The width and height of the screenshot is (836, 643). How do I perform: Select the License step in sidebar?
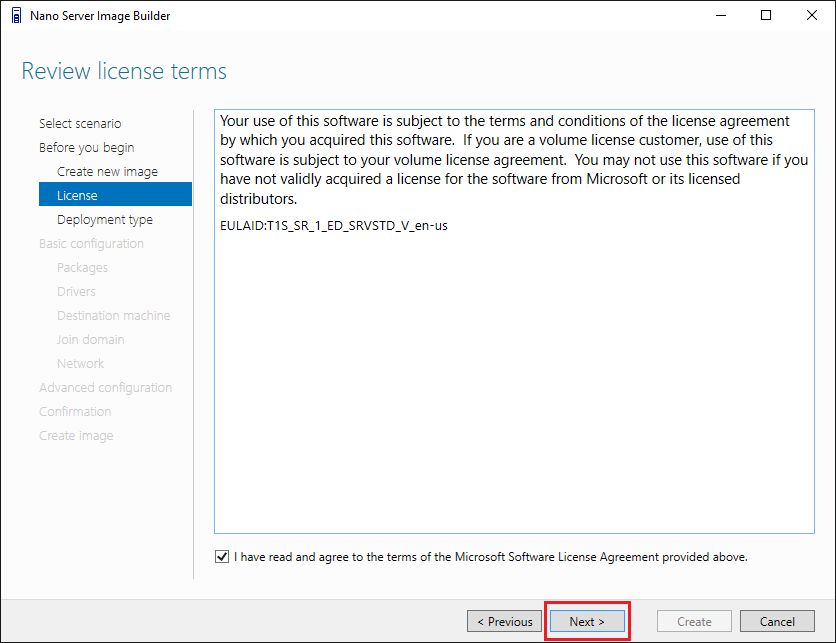pyautogui.click(x=78, y=196)
